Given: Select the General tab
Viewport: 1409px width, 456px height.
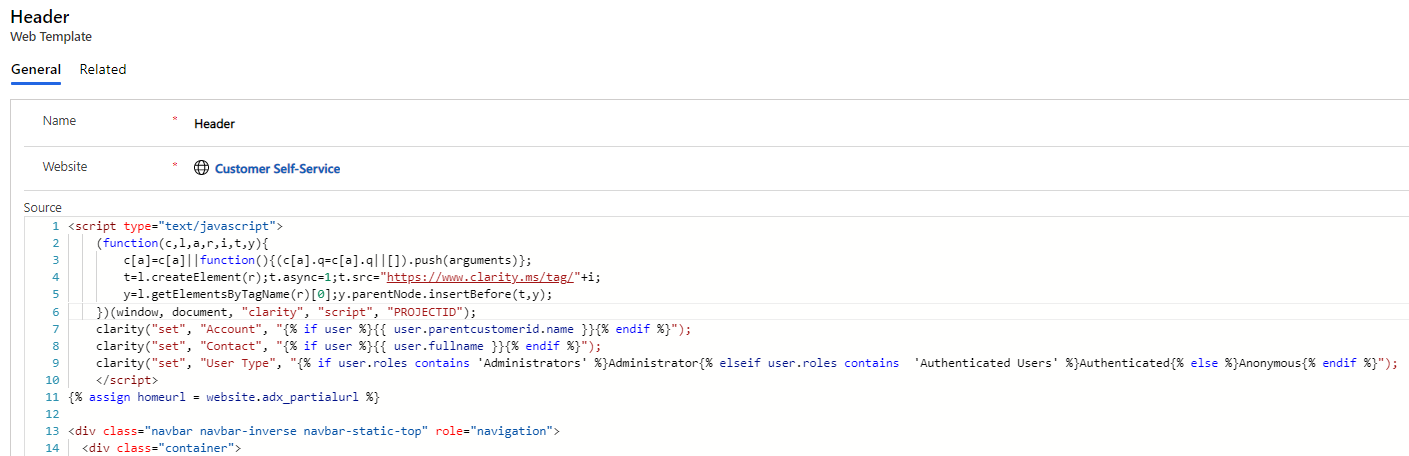Looking at the screenshot, I should pos(36,70).
